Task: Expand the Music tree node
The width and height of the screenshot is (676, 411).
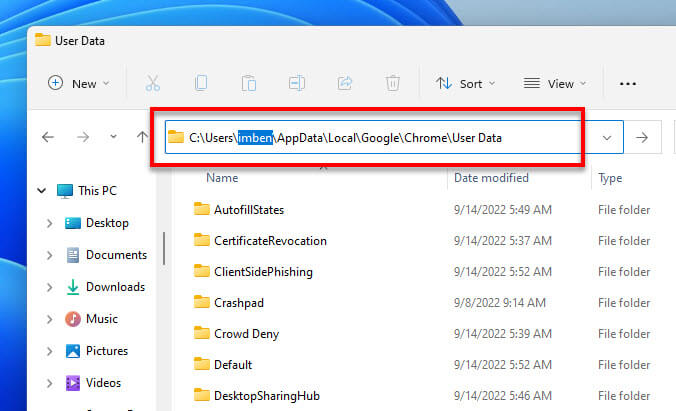Action: coord(50,319)
